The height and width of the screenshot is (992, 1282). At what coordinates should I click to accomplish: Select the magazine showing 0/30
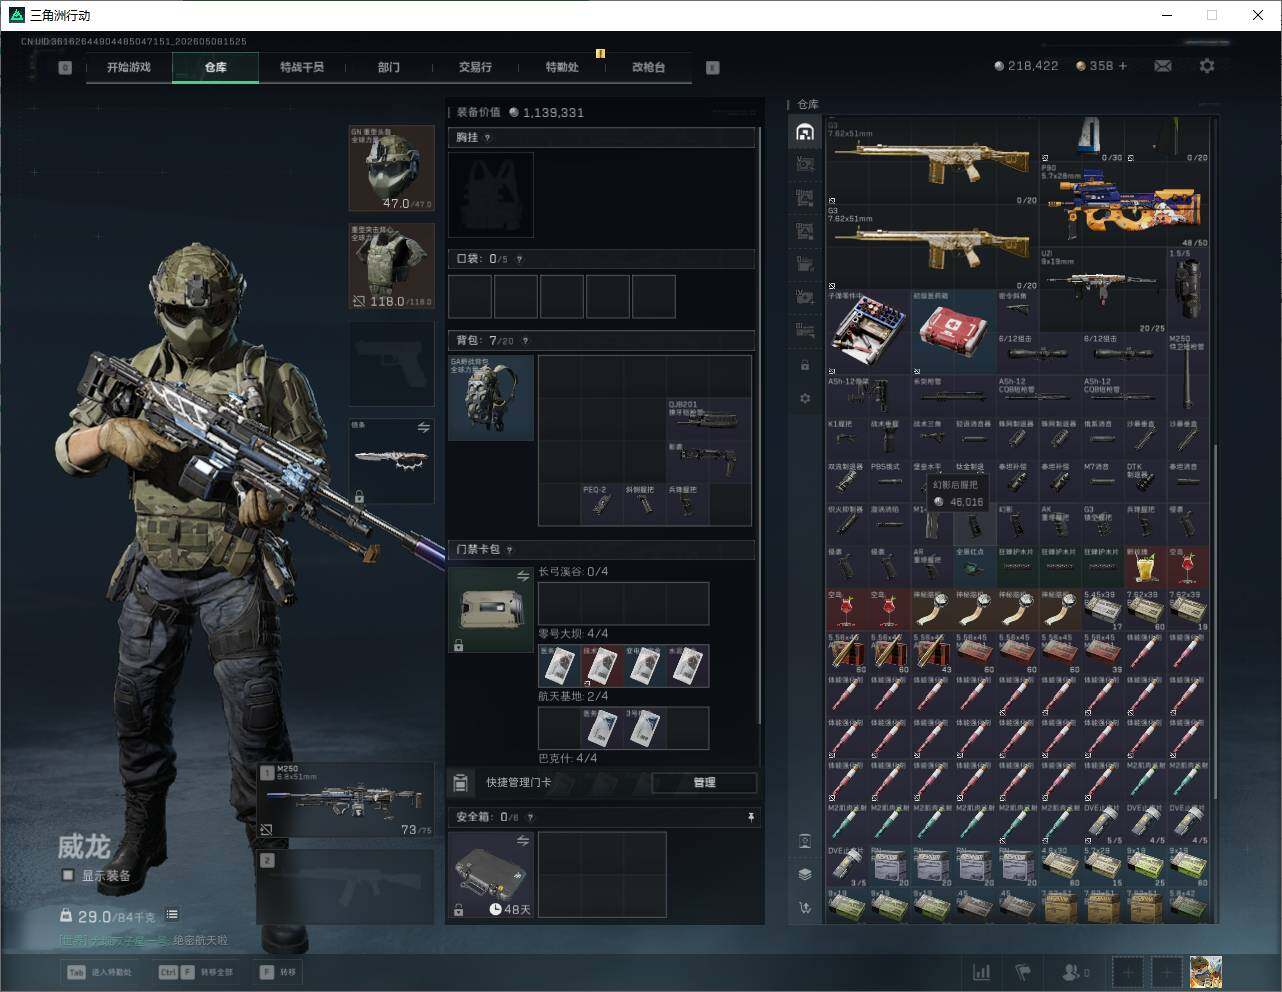point(1082,140)
